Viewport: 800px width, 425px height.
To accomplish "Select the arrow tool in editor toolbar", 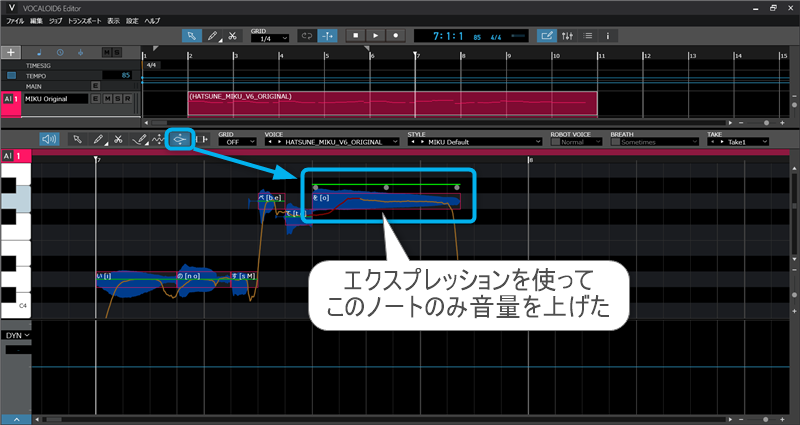I will tap(78, 139).
